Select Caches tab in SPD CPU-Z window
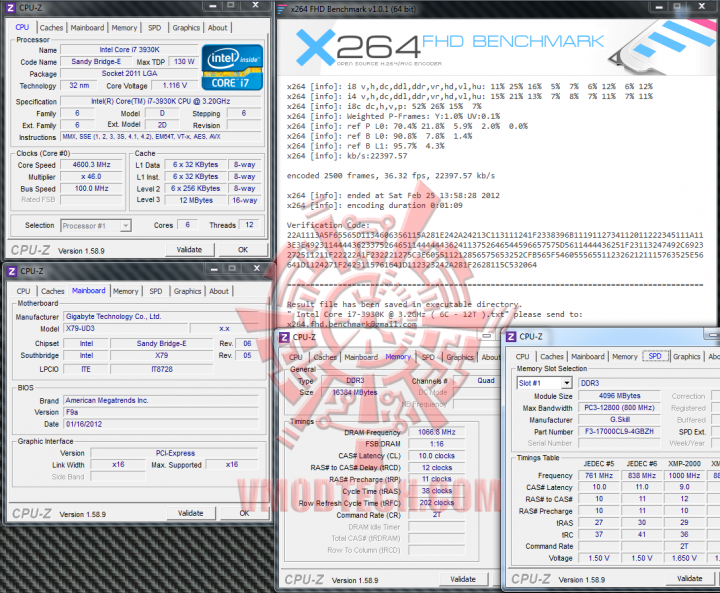This screenshot has height=593, width=720. click(552, 356)
